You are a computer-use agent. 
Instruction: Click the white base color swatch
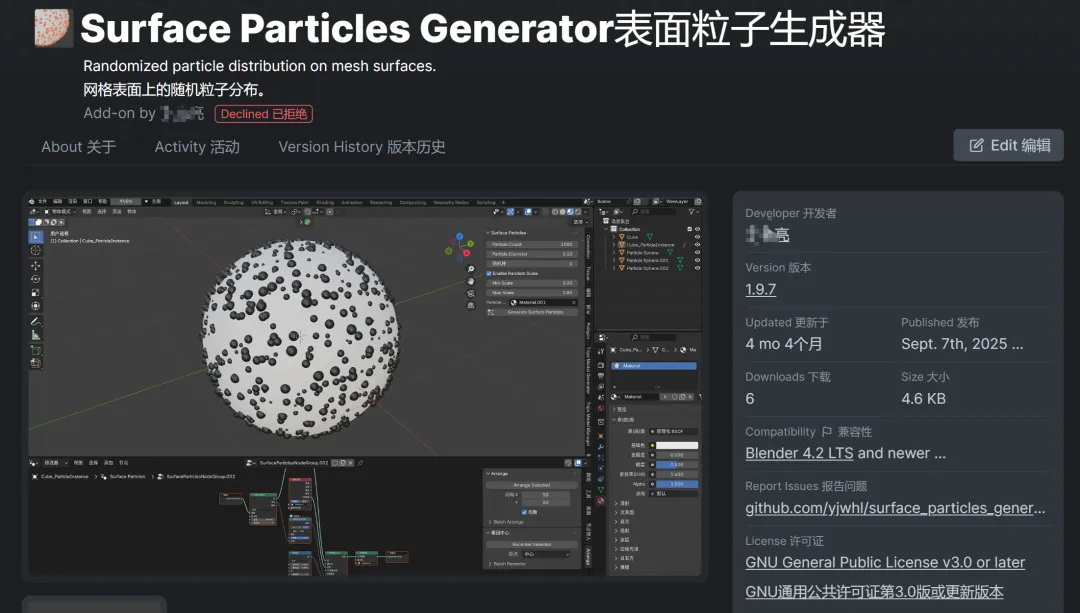coord(677,445)
